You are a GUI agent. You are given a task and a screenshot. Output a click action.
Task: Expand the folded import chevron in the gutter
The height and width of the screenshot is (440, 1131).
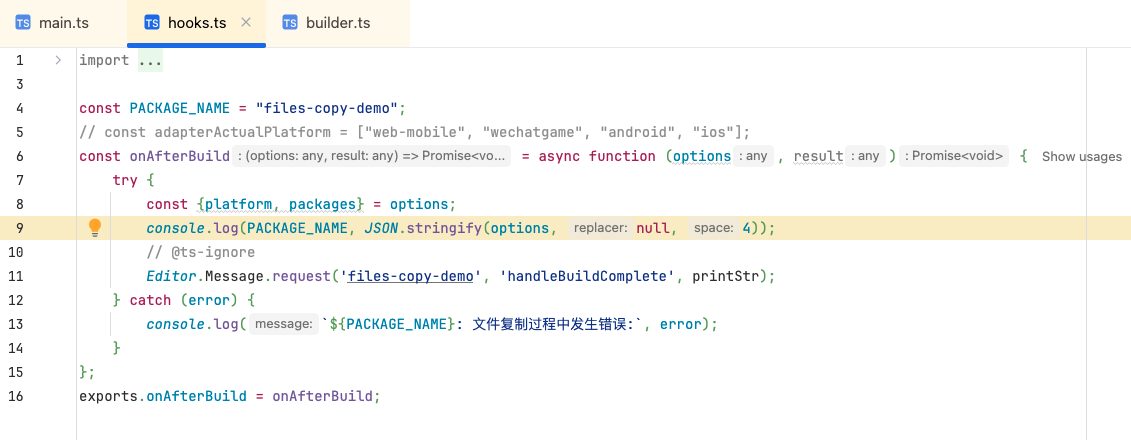pos(58,60)
